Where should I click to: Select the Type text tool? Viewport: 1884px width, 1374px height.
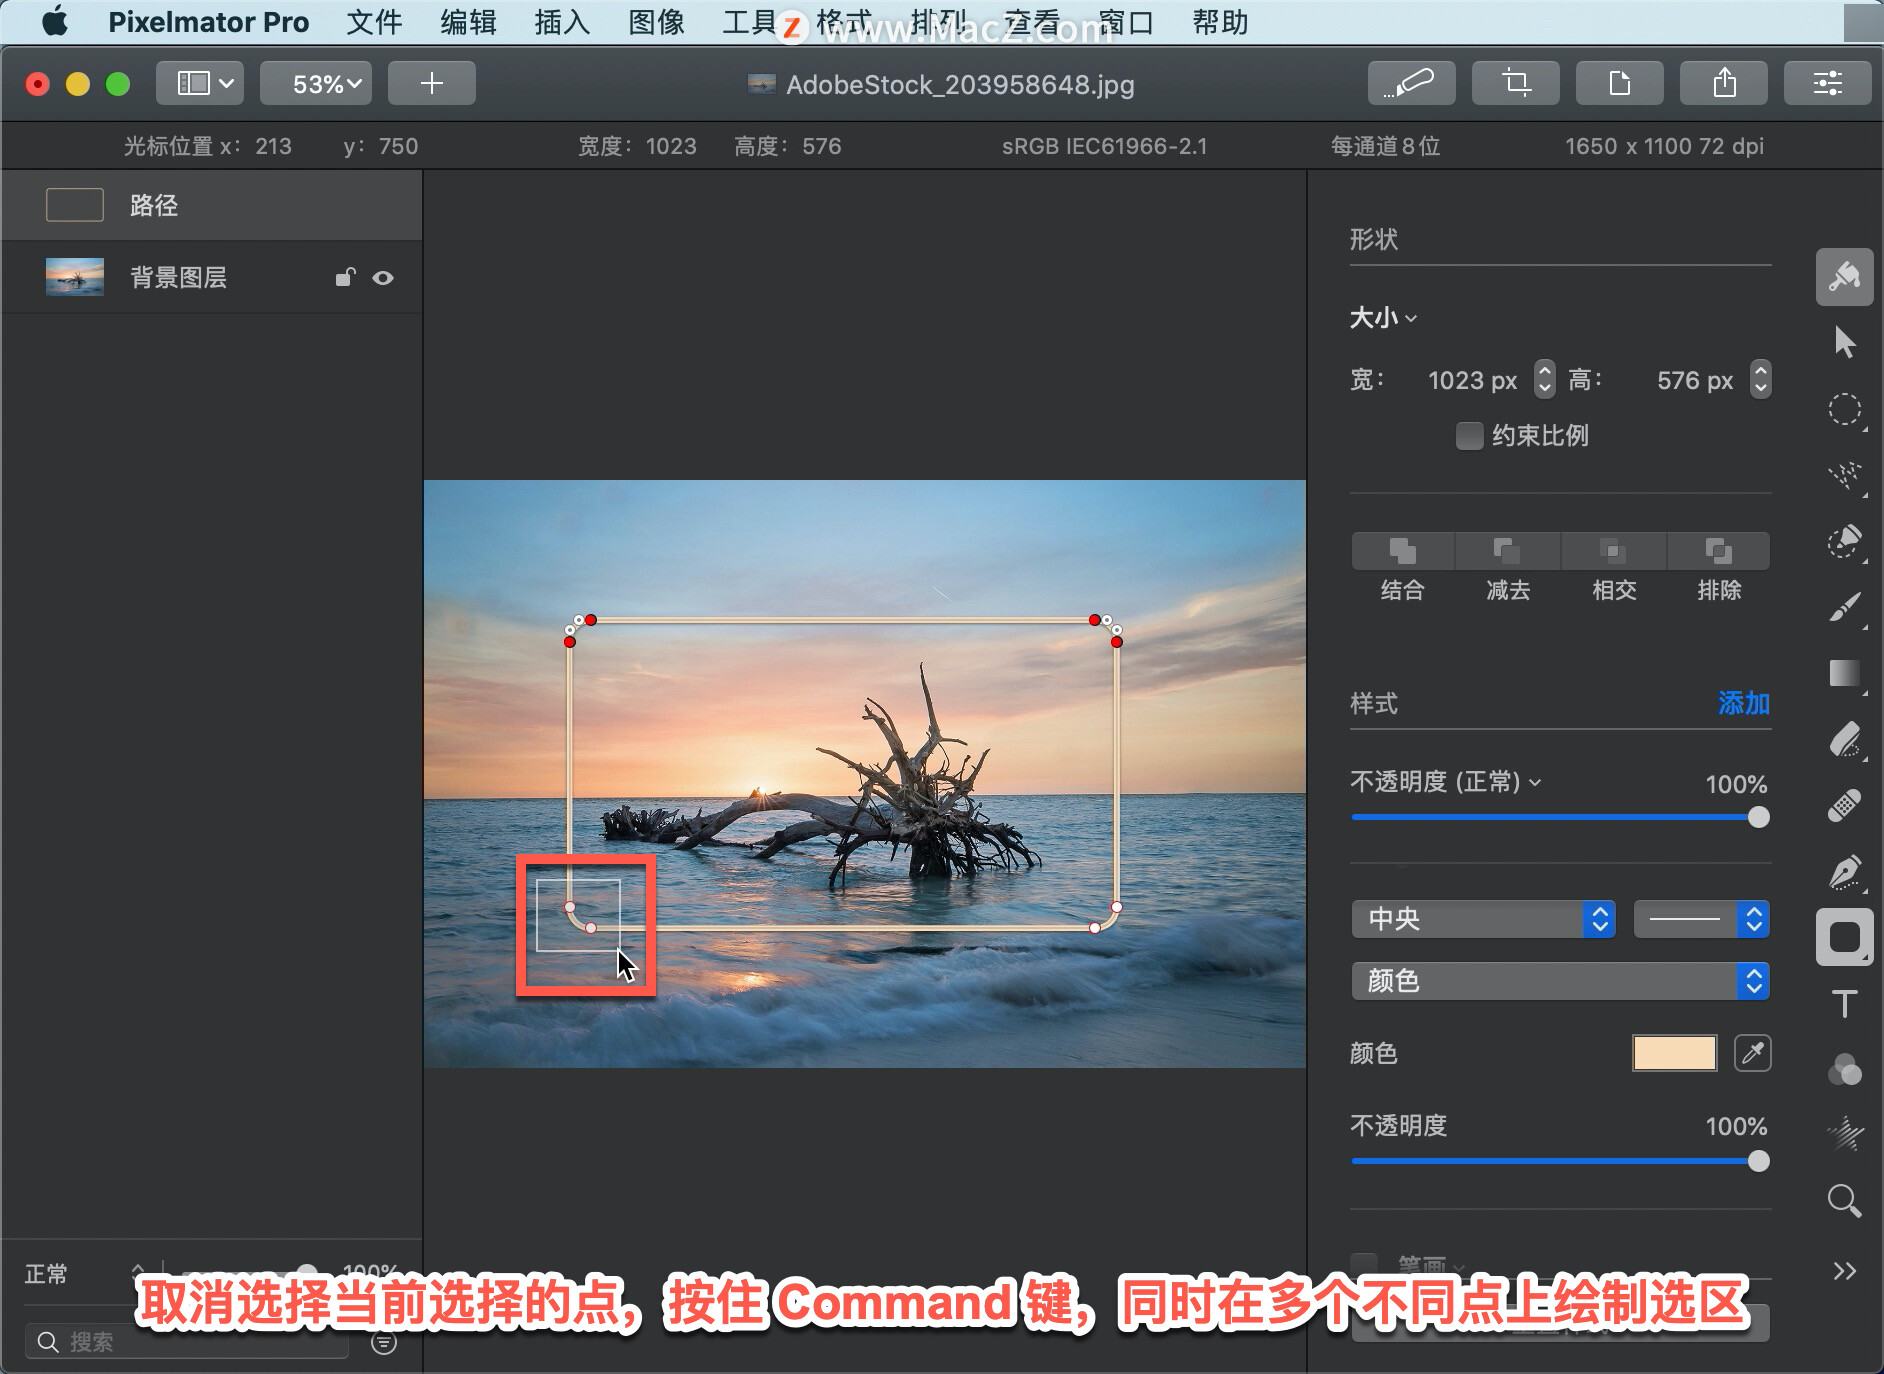coord(1844,1003)
